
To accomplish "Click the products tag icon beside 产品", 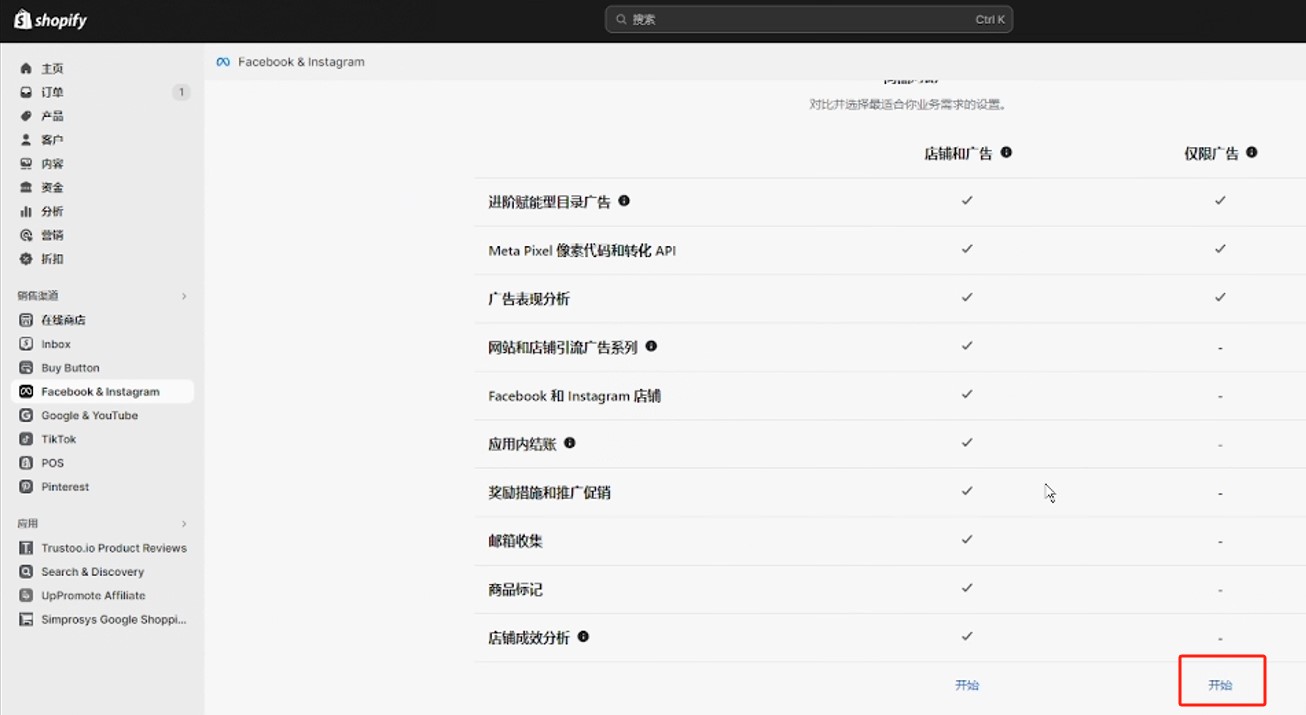I will tap(26, 116).
